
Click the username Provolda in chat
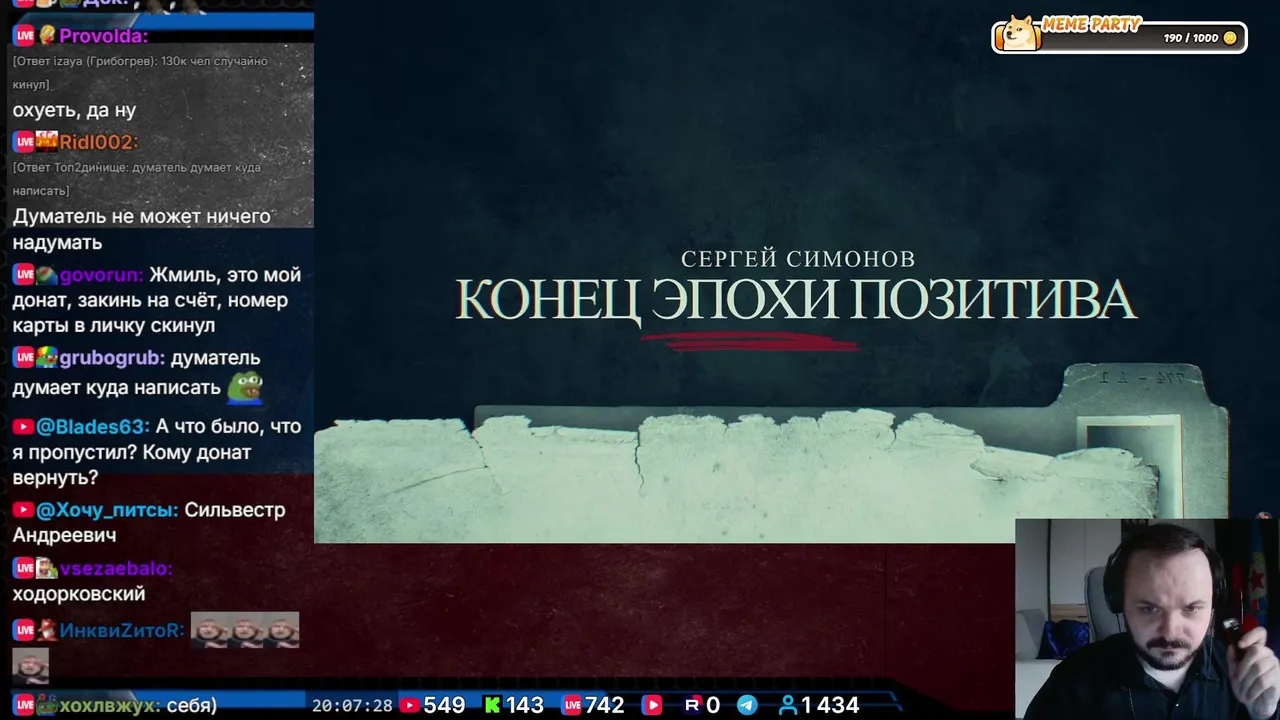click(103, 36)
